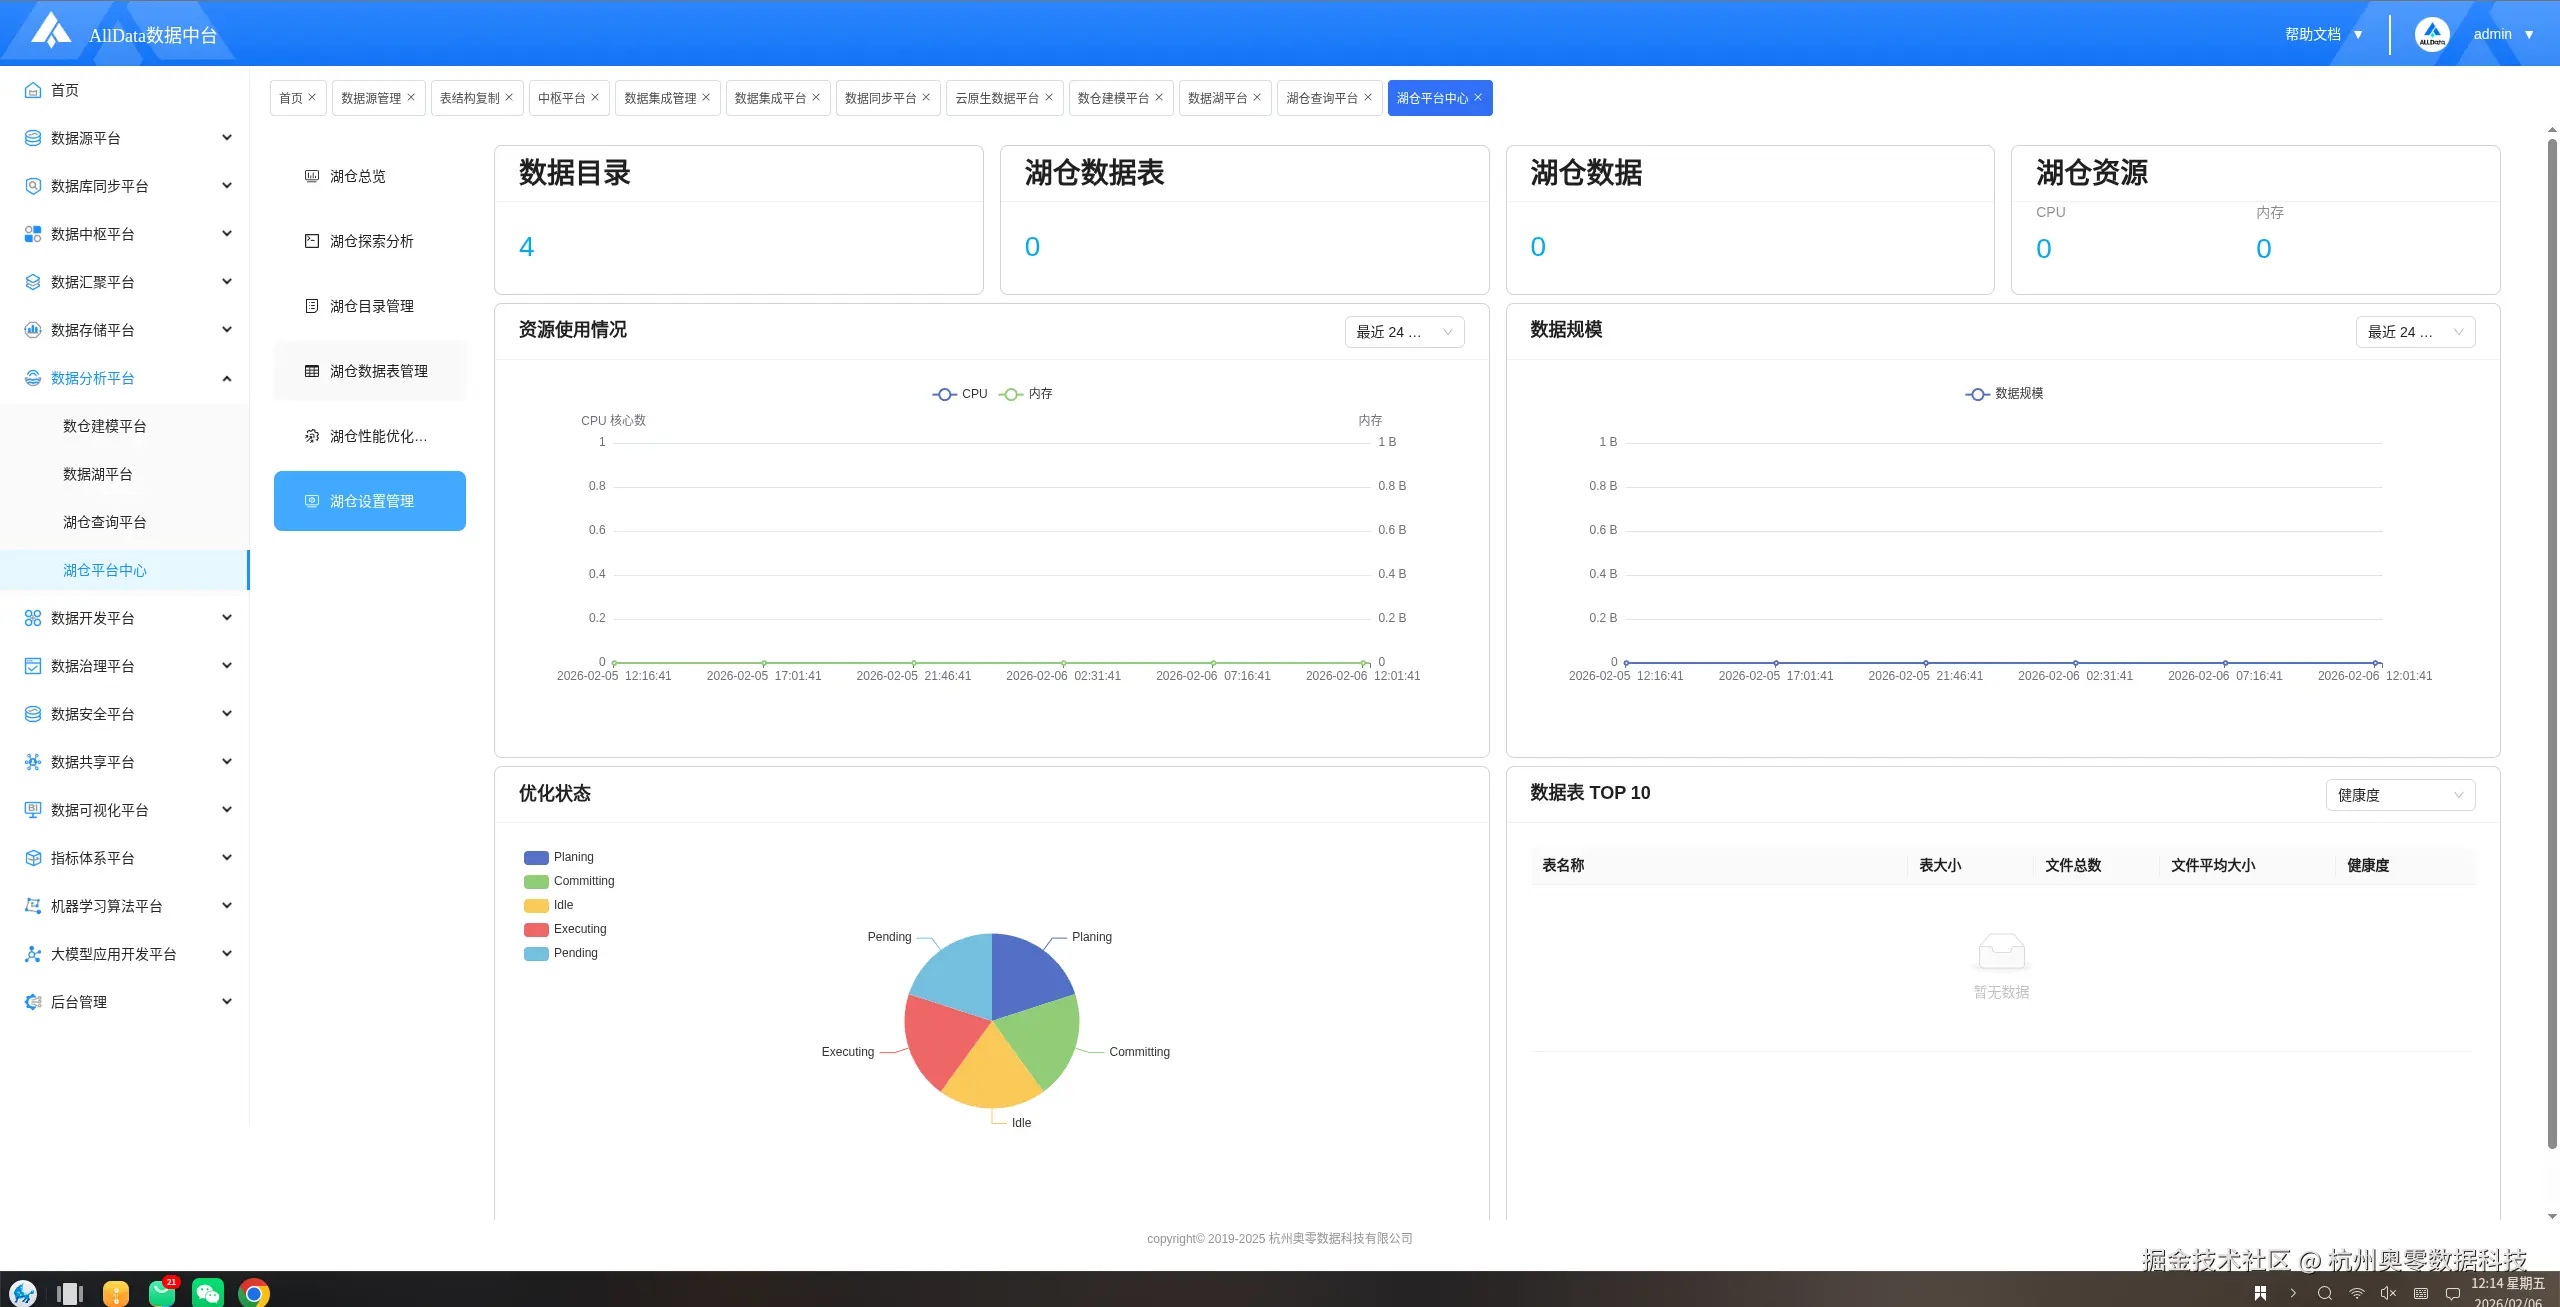Click the 湖仓设置管理 button
This screenshot has width=2560, height=1307.
370,501
